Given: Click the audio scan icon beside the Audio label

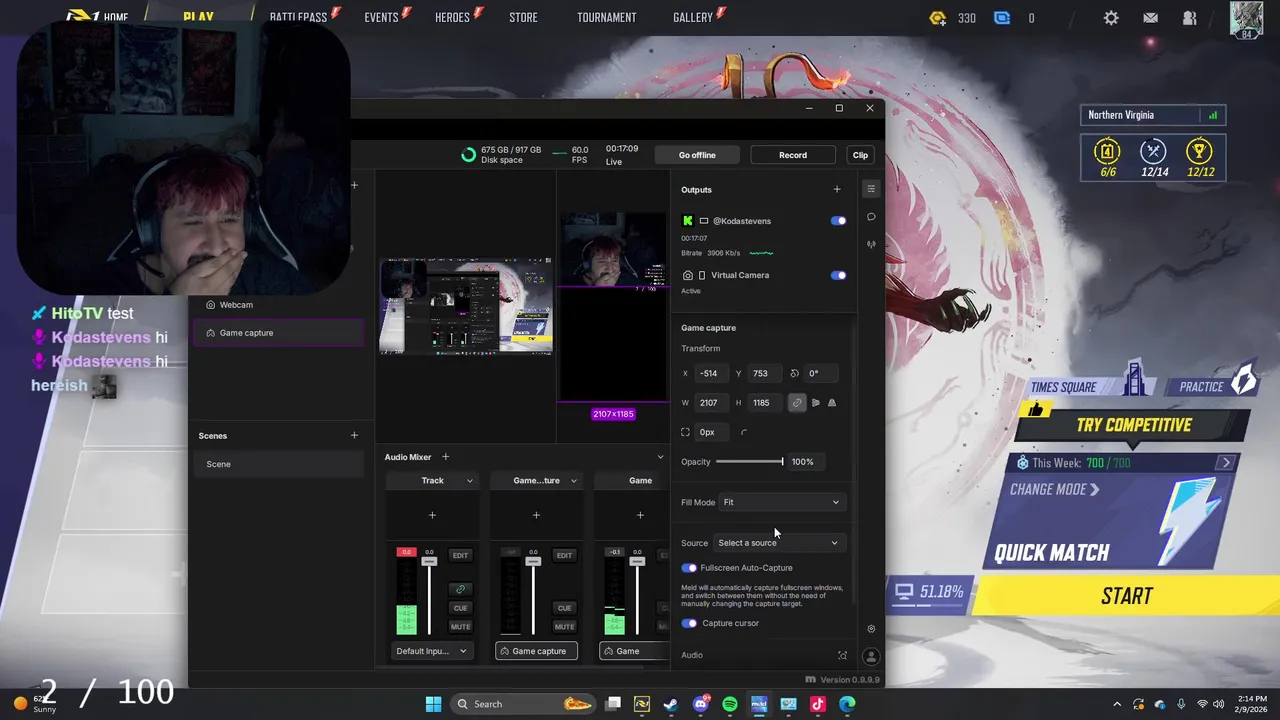Looking at the screenshot, I should click(x=842, y=655).
